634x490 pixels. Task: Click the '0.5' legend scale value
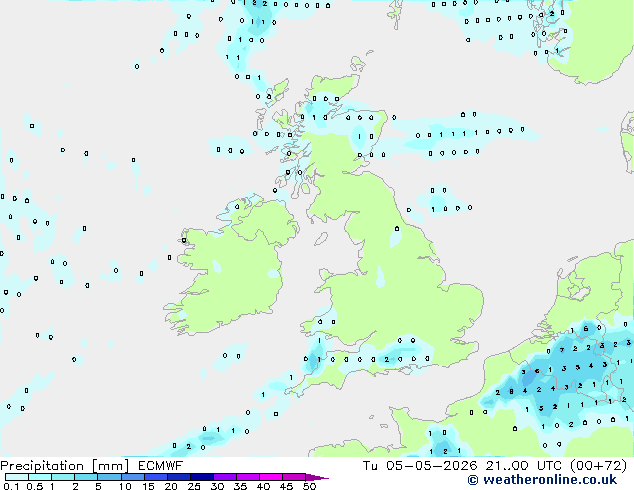click(x=35, y=486)
